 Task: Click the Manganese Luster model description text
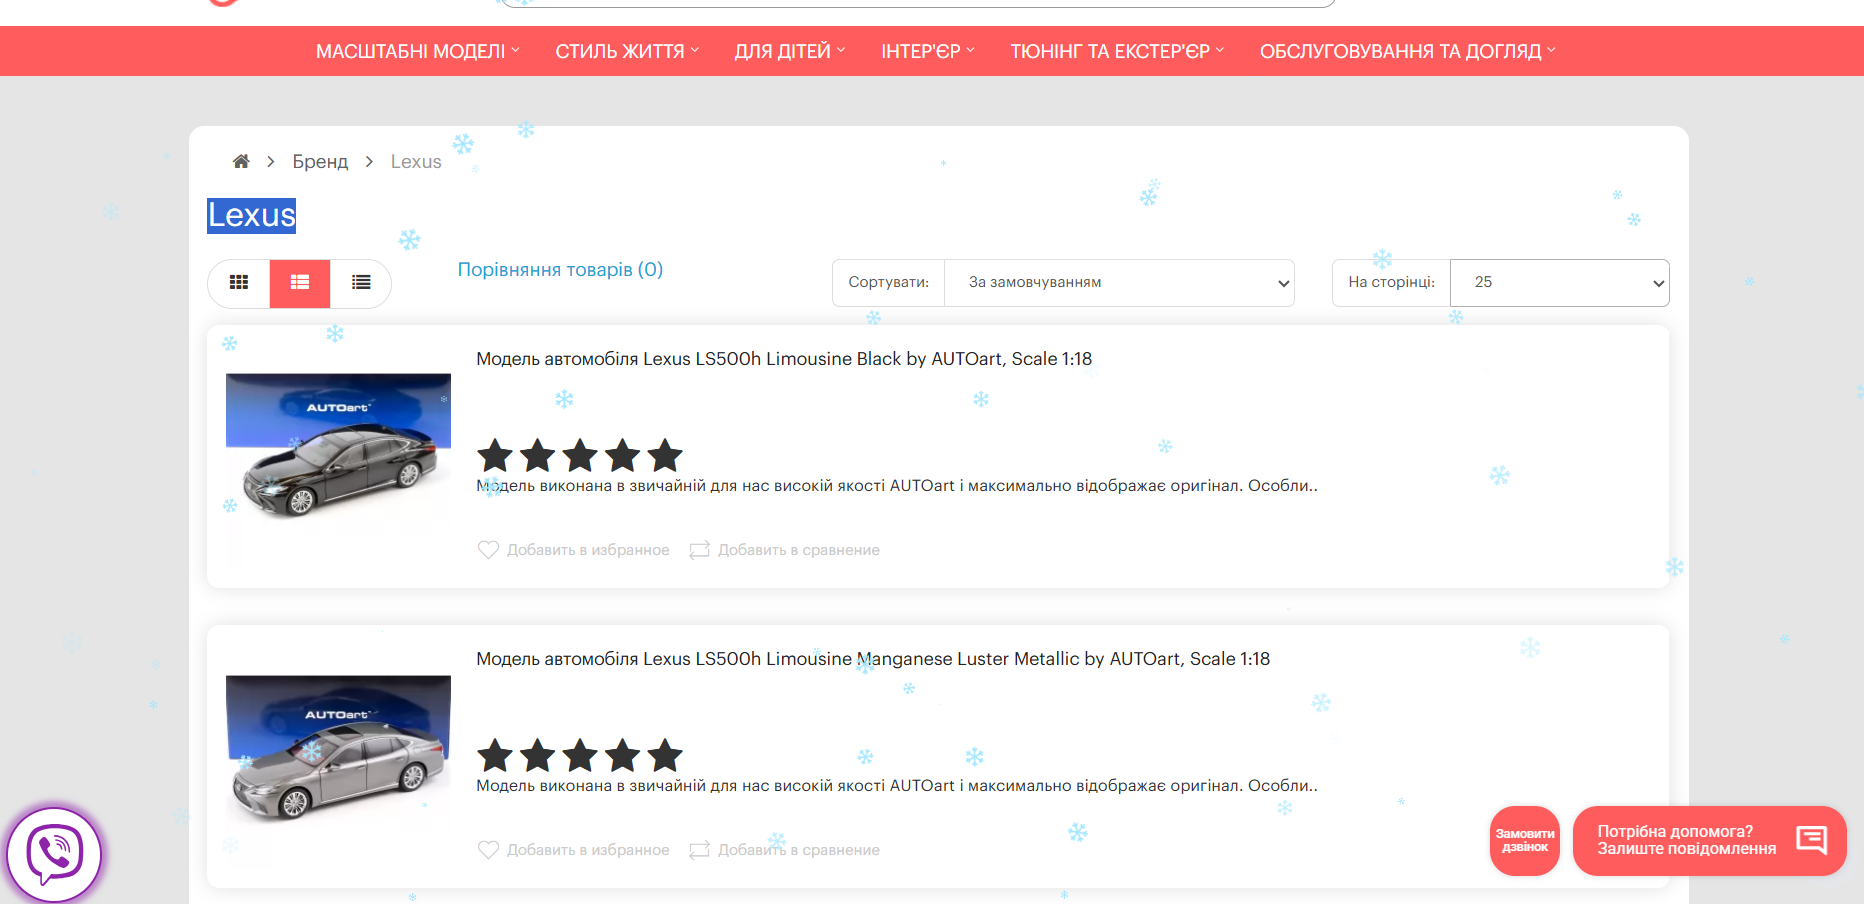[x=897, y=786]
